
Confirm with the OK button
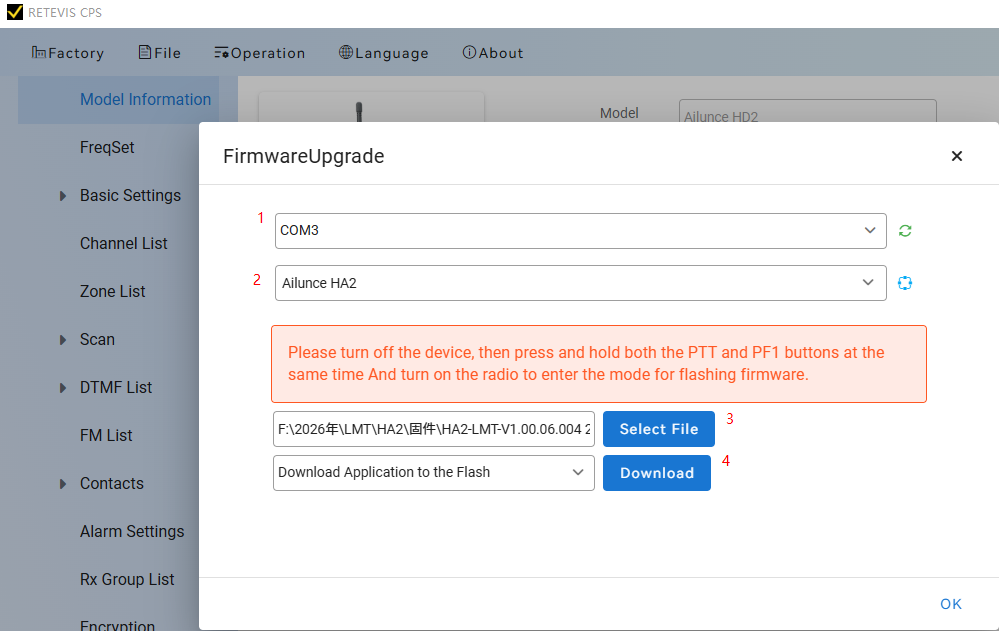pyautogui.click(x=951, y=604)
